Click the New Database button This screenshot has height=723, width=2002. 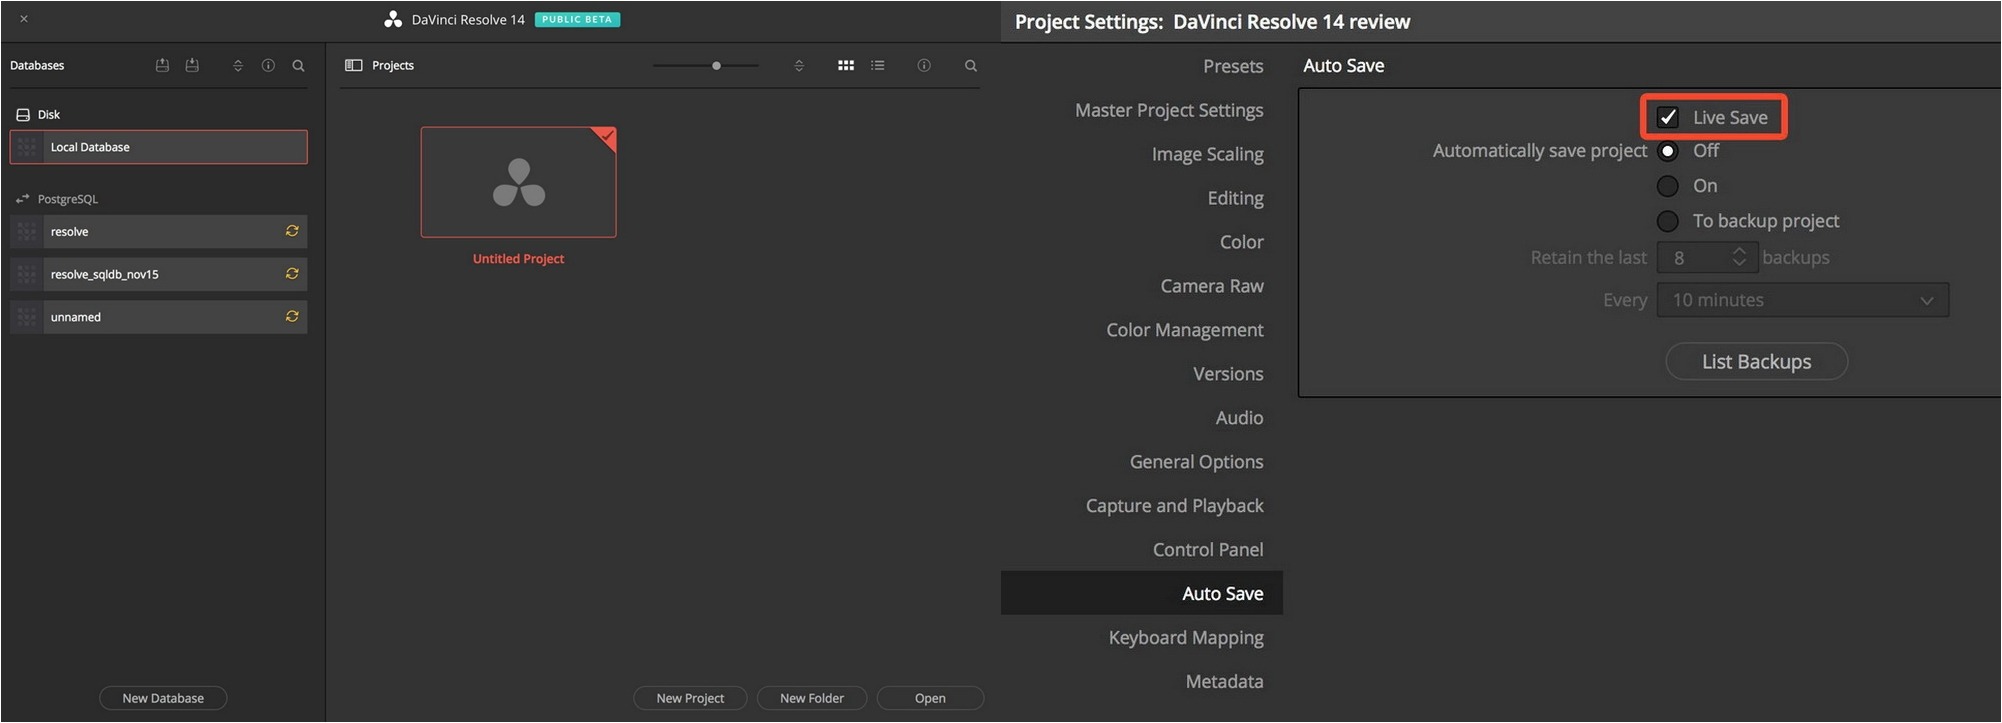click(x=163, y=698)
